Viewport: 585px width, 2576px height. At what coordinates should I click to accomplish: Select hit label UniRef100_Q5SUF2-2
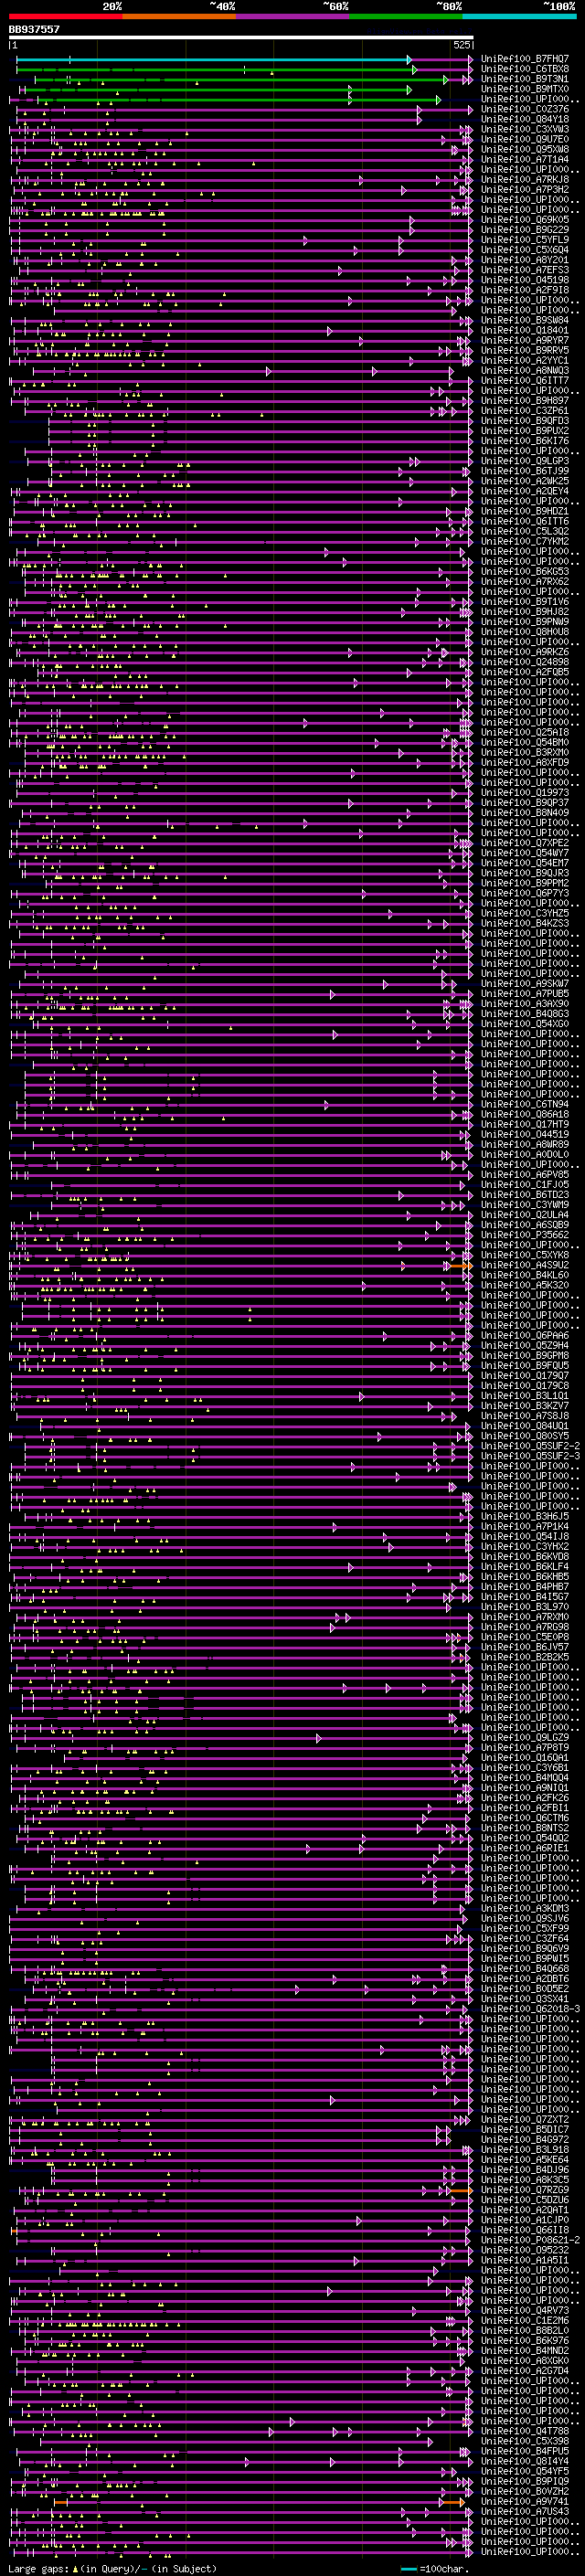[x=530, y=1446]
